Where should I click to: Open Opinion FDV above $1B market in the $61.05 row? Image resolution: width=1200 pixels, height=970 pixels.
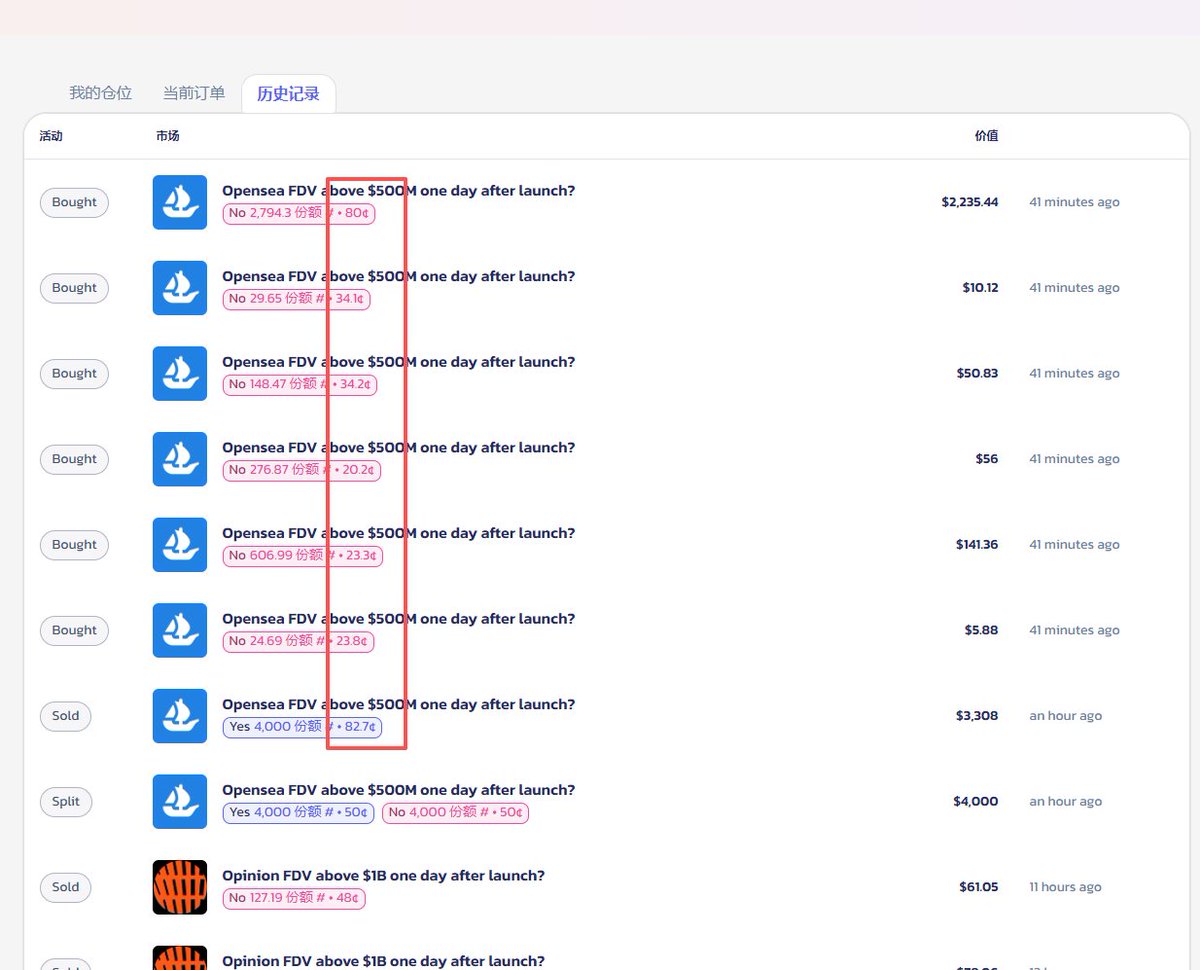383,876
